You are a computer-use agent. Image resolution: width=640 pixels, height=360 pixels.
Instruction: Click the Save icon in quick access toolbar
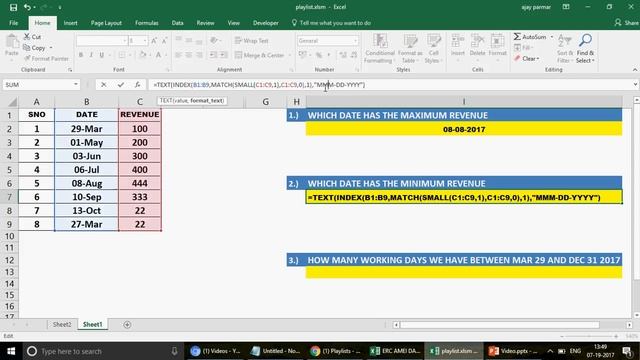[13, 7]
